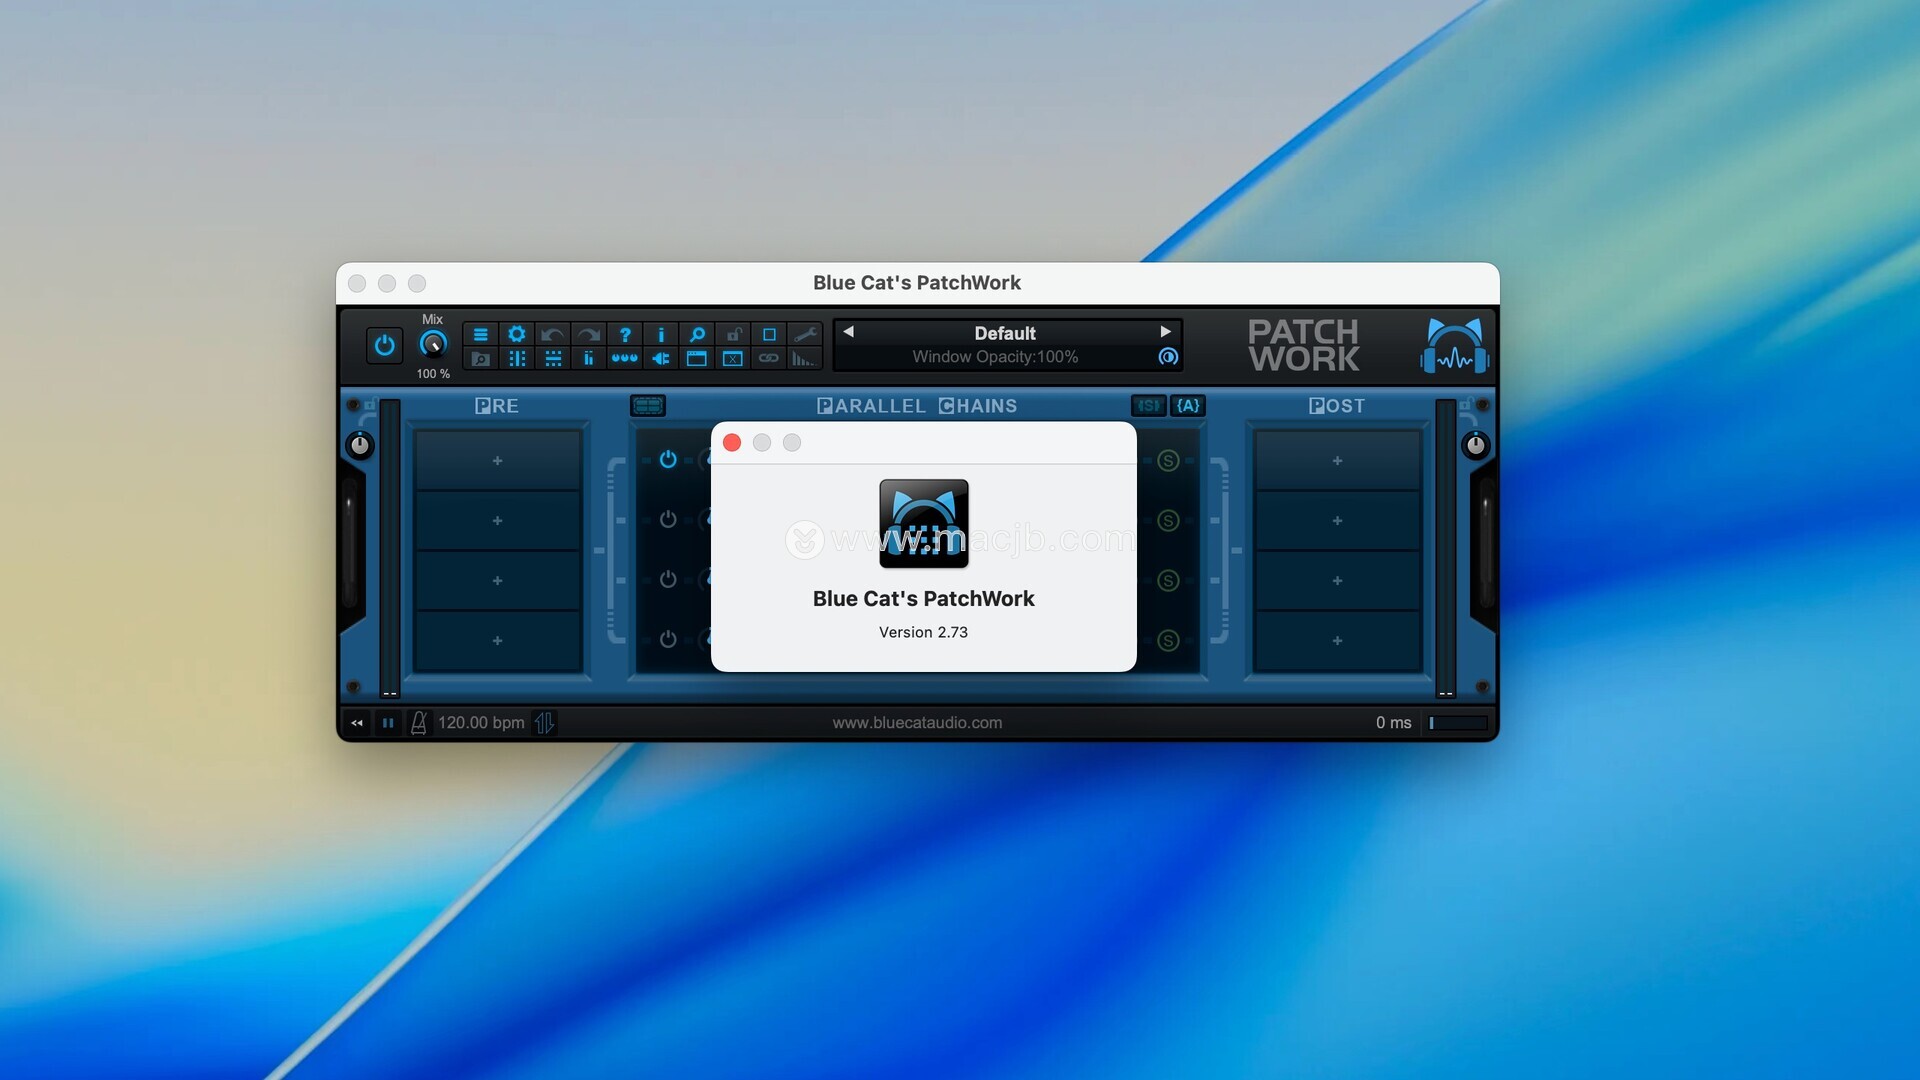The height and width of the screenshot is (1080, 1920).
Task: Toggle power of first parallel chain
Action: pyautogui.click(x=668, y=460)
